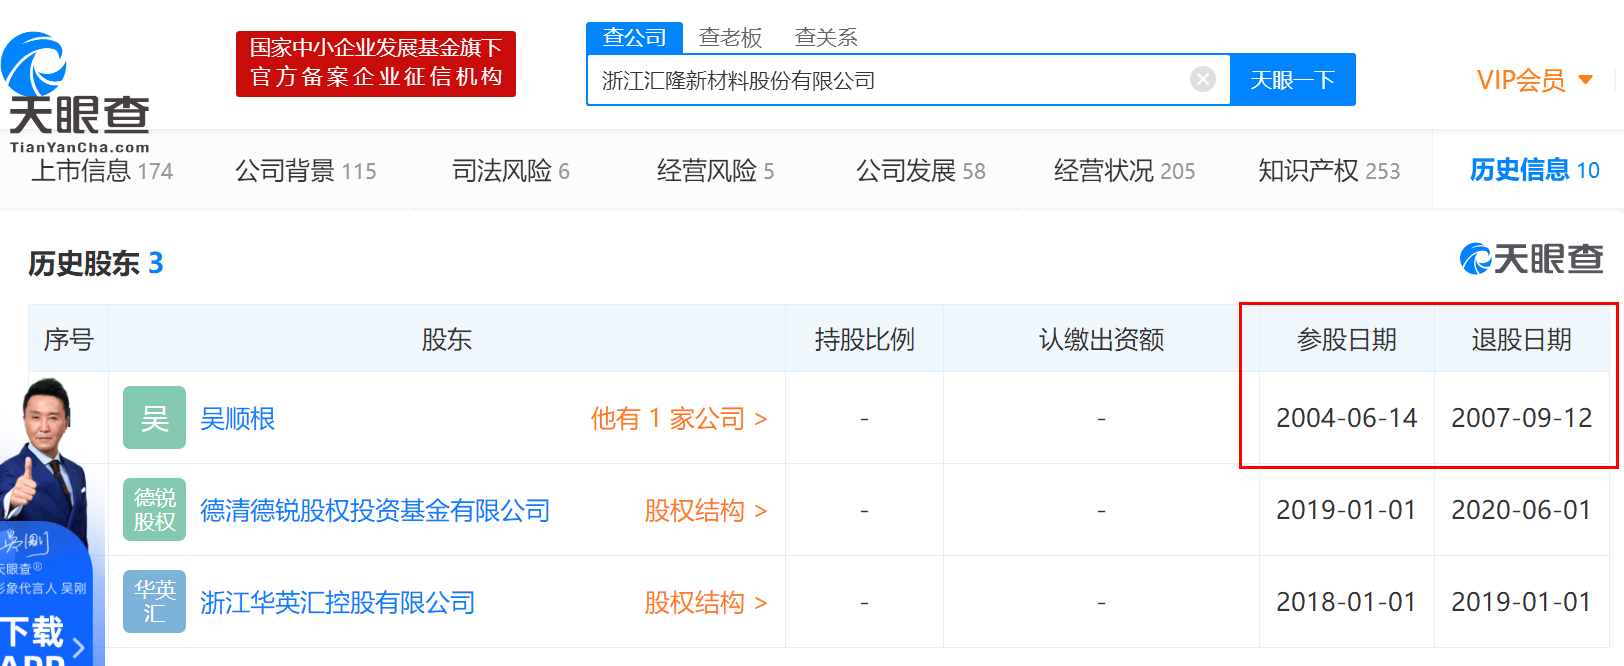Clear the search field with the X icon
This screenshot has height=666, width=1624.
point(1203,79)
